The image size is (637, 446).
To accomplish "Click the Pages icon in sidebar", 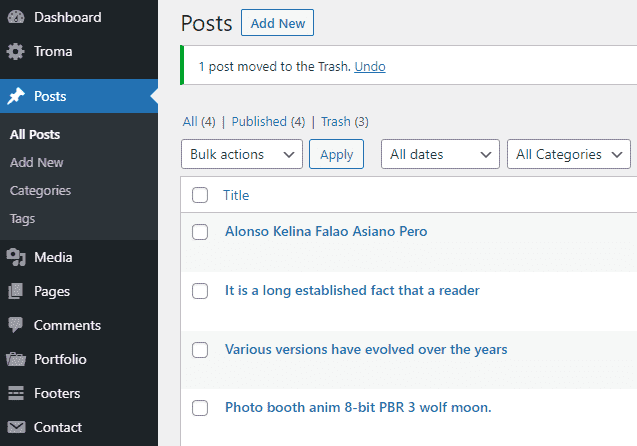I will (x=16, y=292).
